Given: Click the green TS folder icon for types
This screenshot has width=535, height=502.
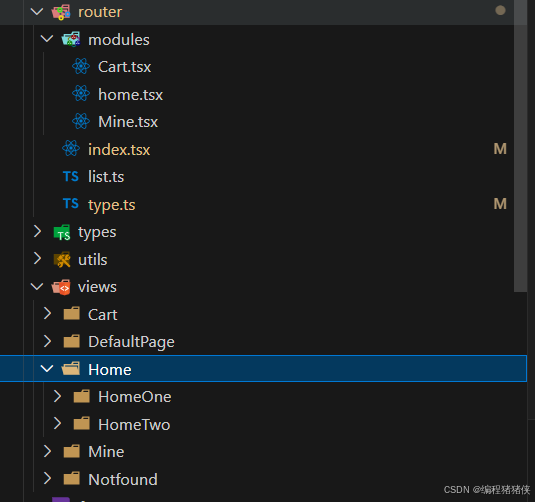Looking at the screenshot, I should 62,232.
